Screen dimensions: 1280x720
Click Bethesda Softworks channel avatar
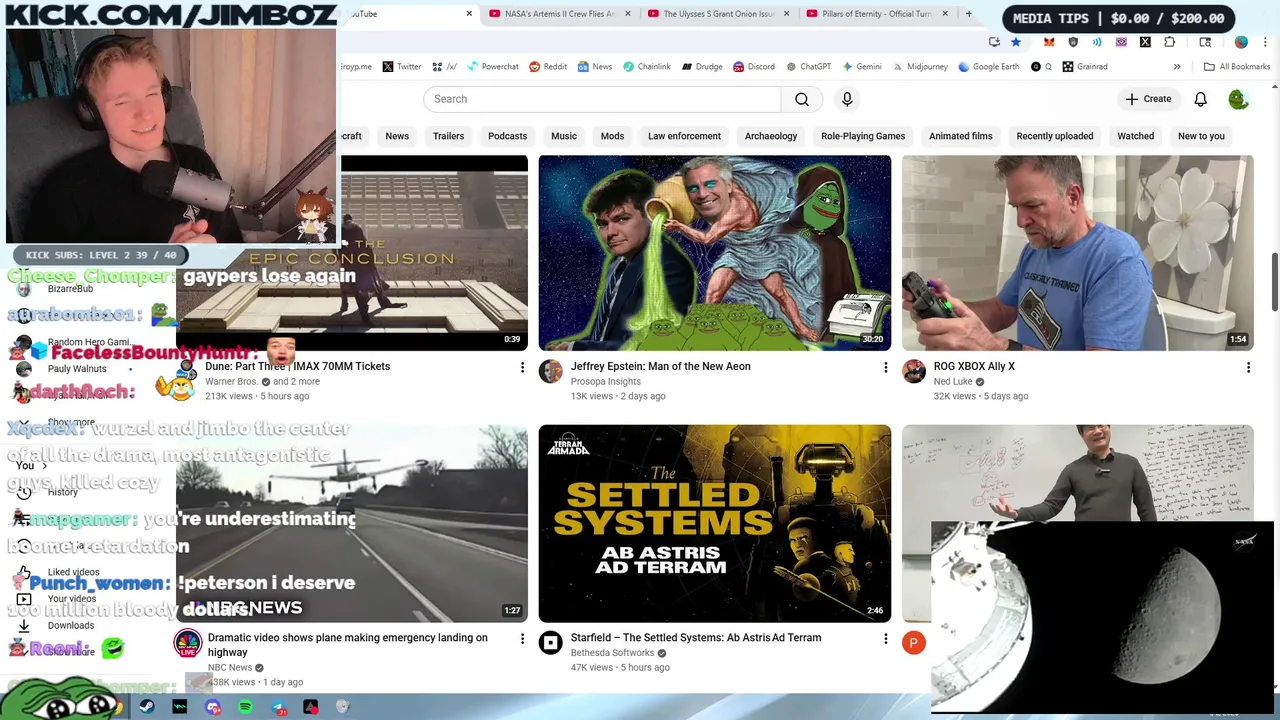click(551, 643)
